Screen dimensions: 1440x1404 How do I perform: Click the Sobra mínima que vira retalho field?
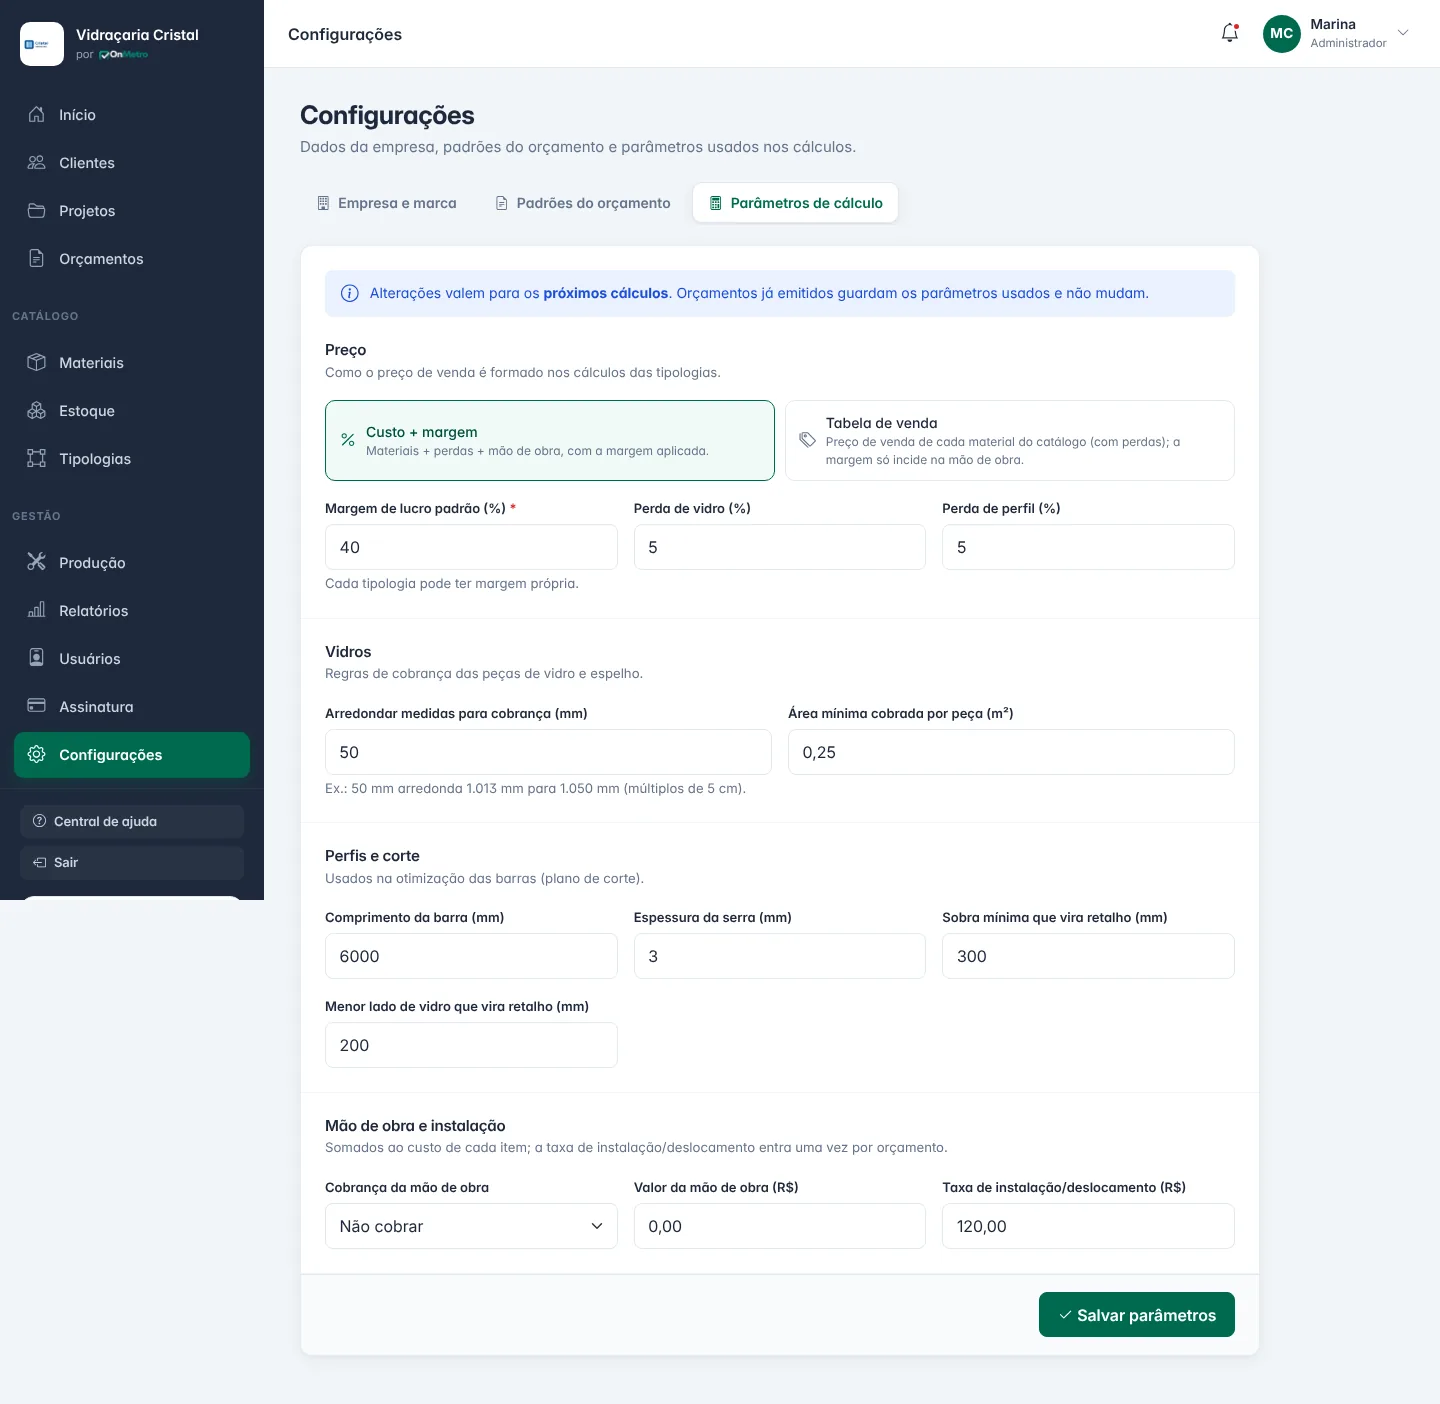tap(1088, 956)
